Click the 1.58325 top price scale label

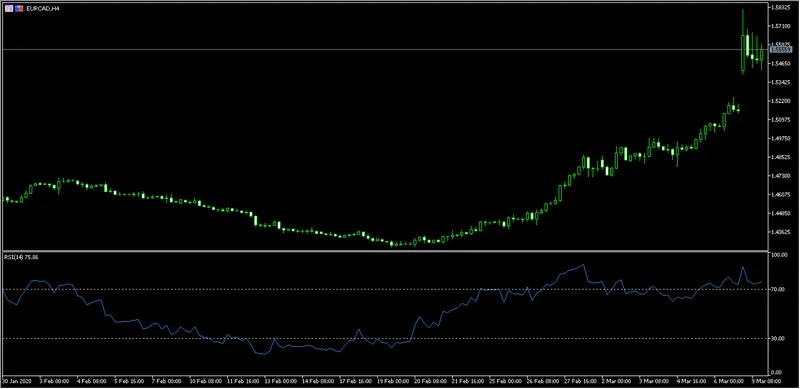[x=781, y=8]
